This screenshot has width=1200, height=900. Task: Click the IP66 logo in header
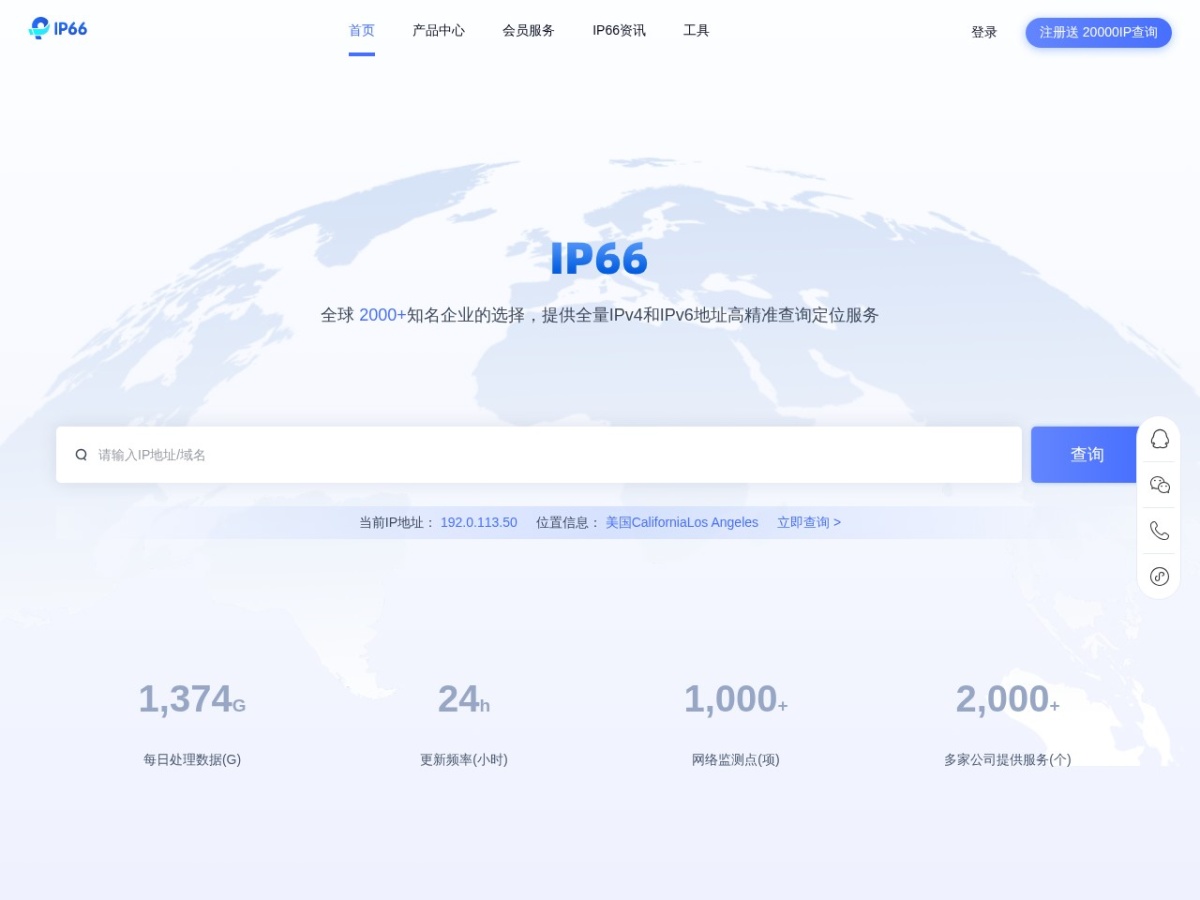pos(58,28)
